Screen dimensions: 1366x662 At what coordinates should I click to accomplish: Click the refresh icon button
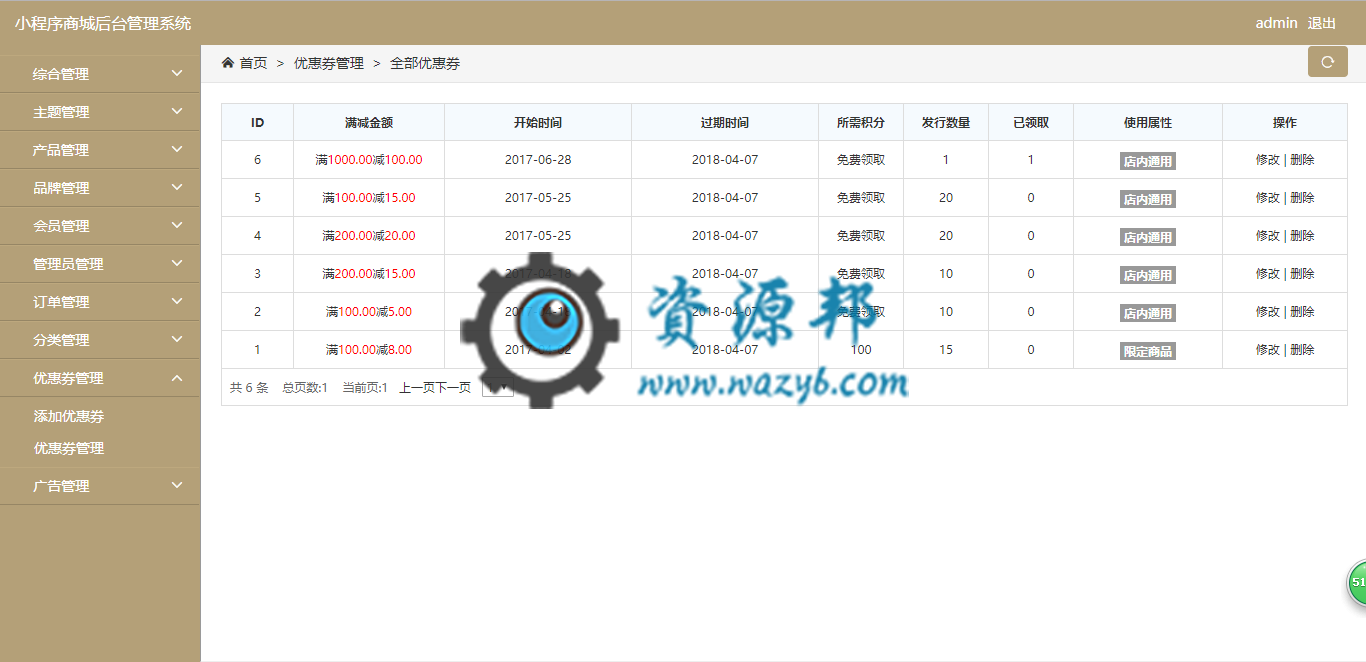[x=1327, y=62]
